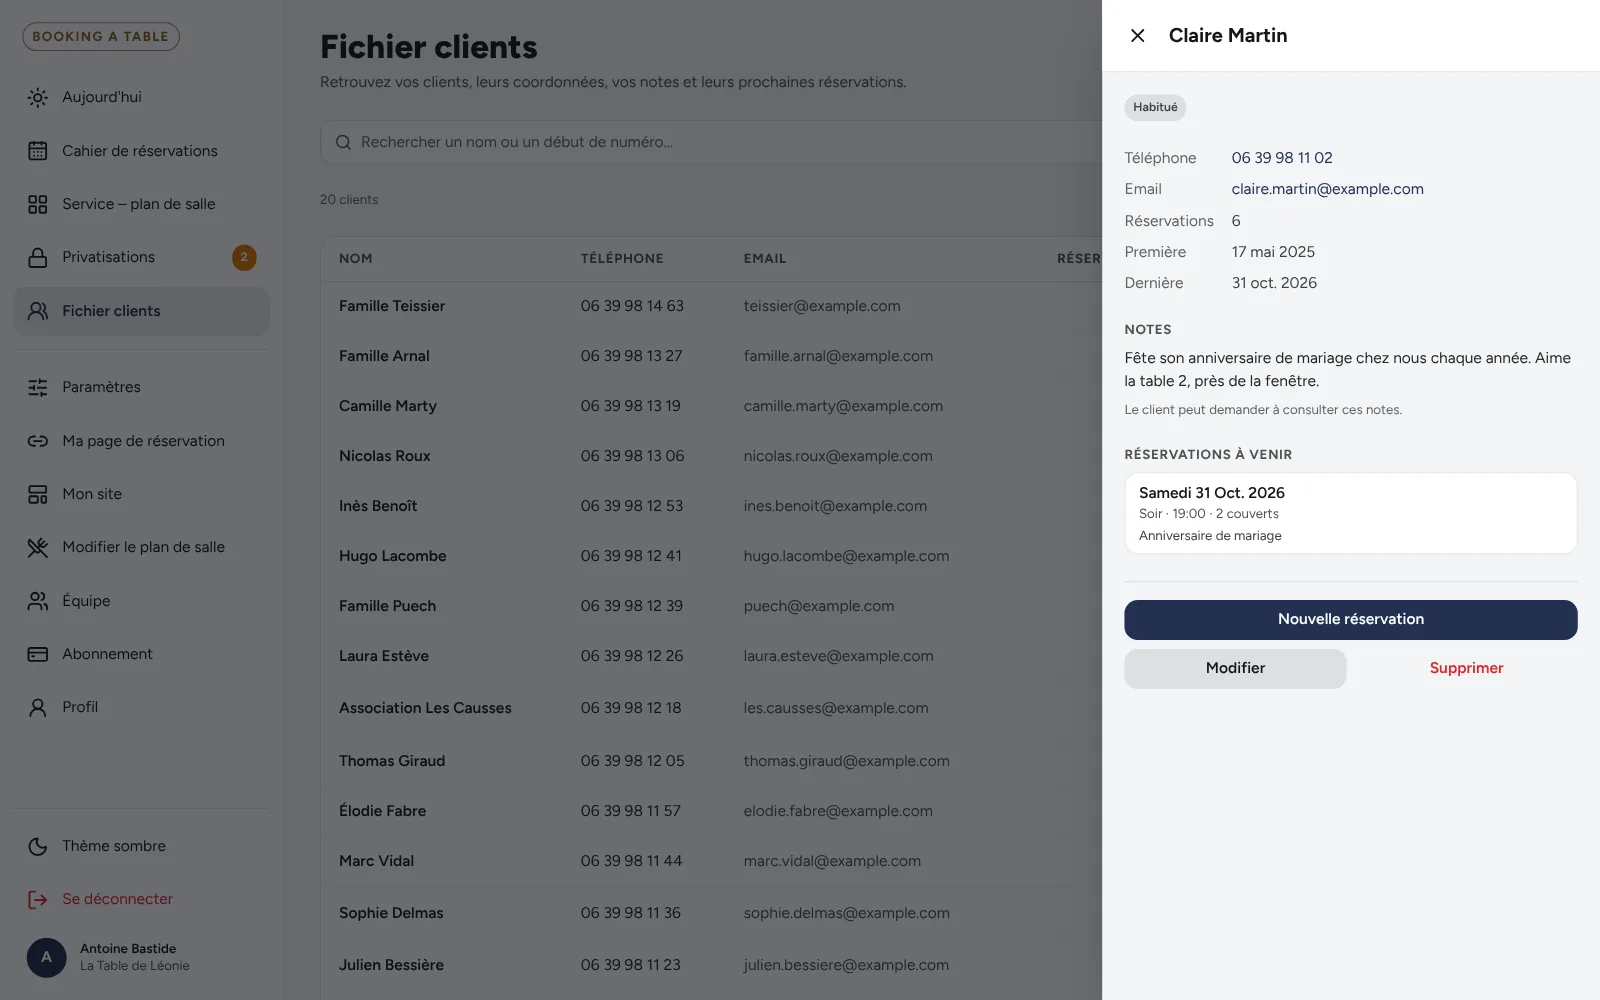
Task: Click the client search input field
Action: click(711, 143)
